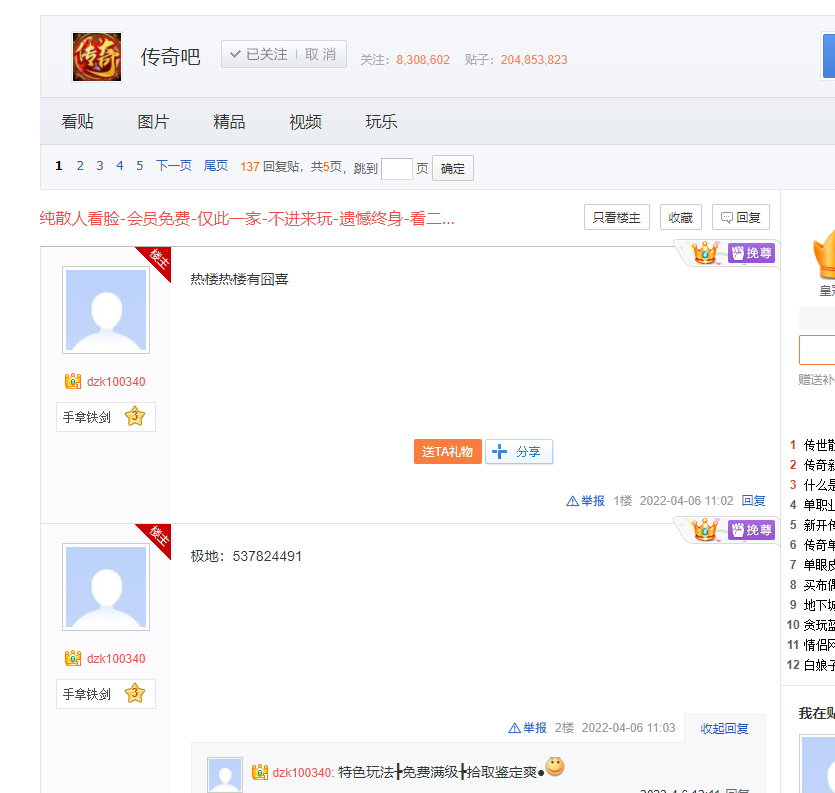
Task: Click the page number jump input field
Action: 396,168
